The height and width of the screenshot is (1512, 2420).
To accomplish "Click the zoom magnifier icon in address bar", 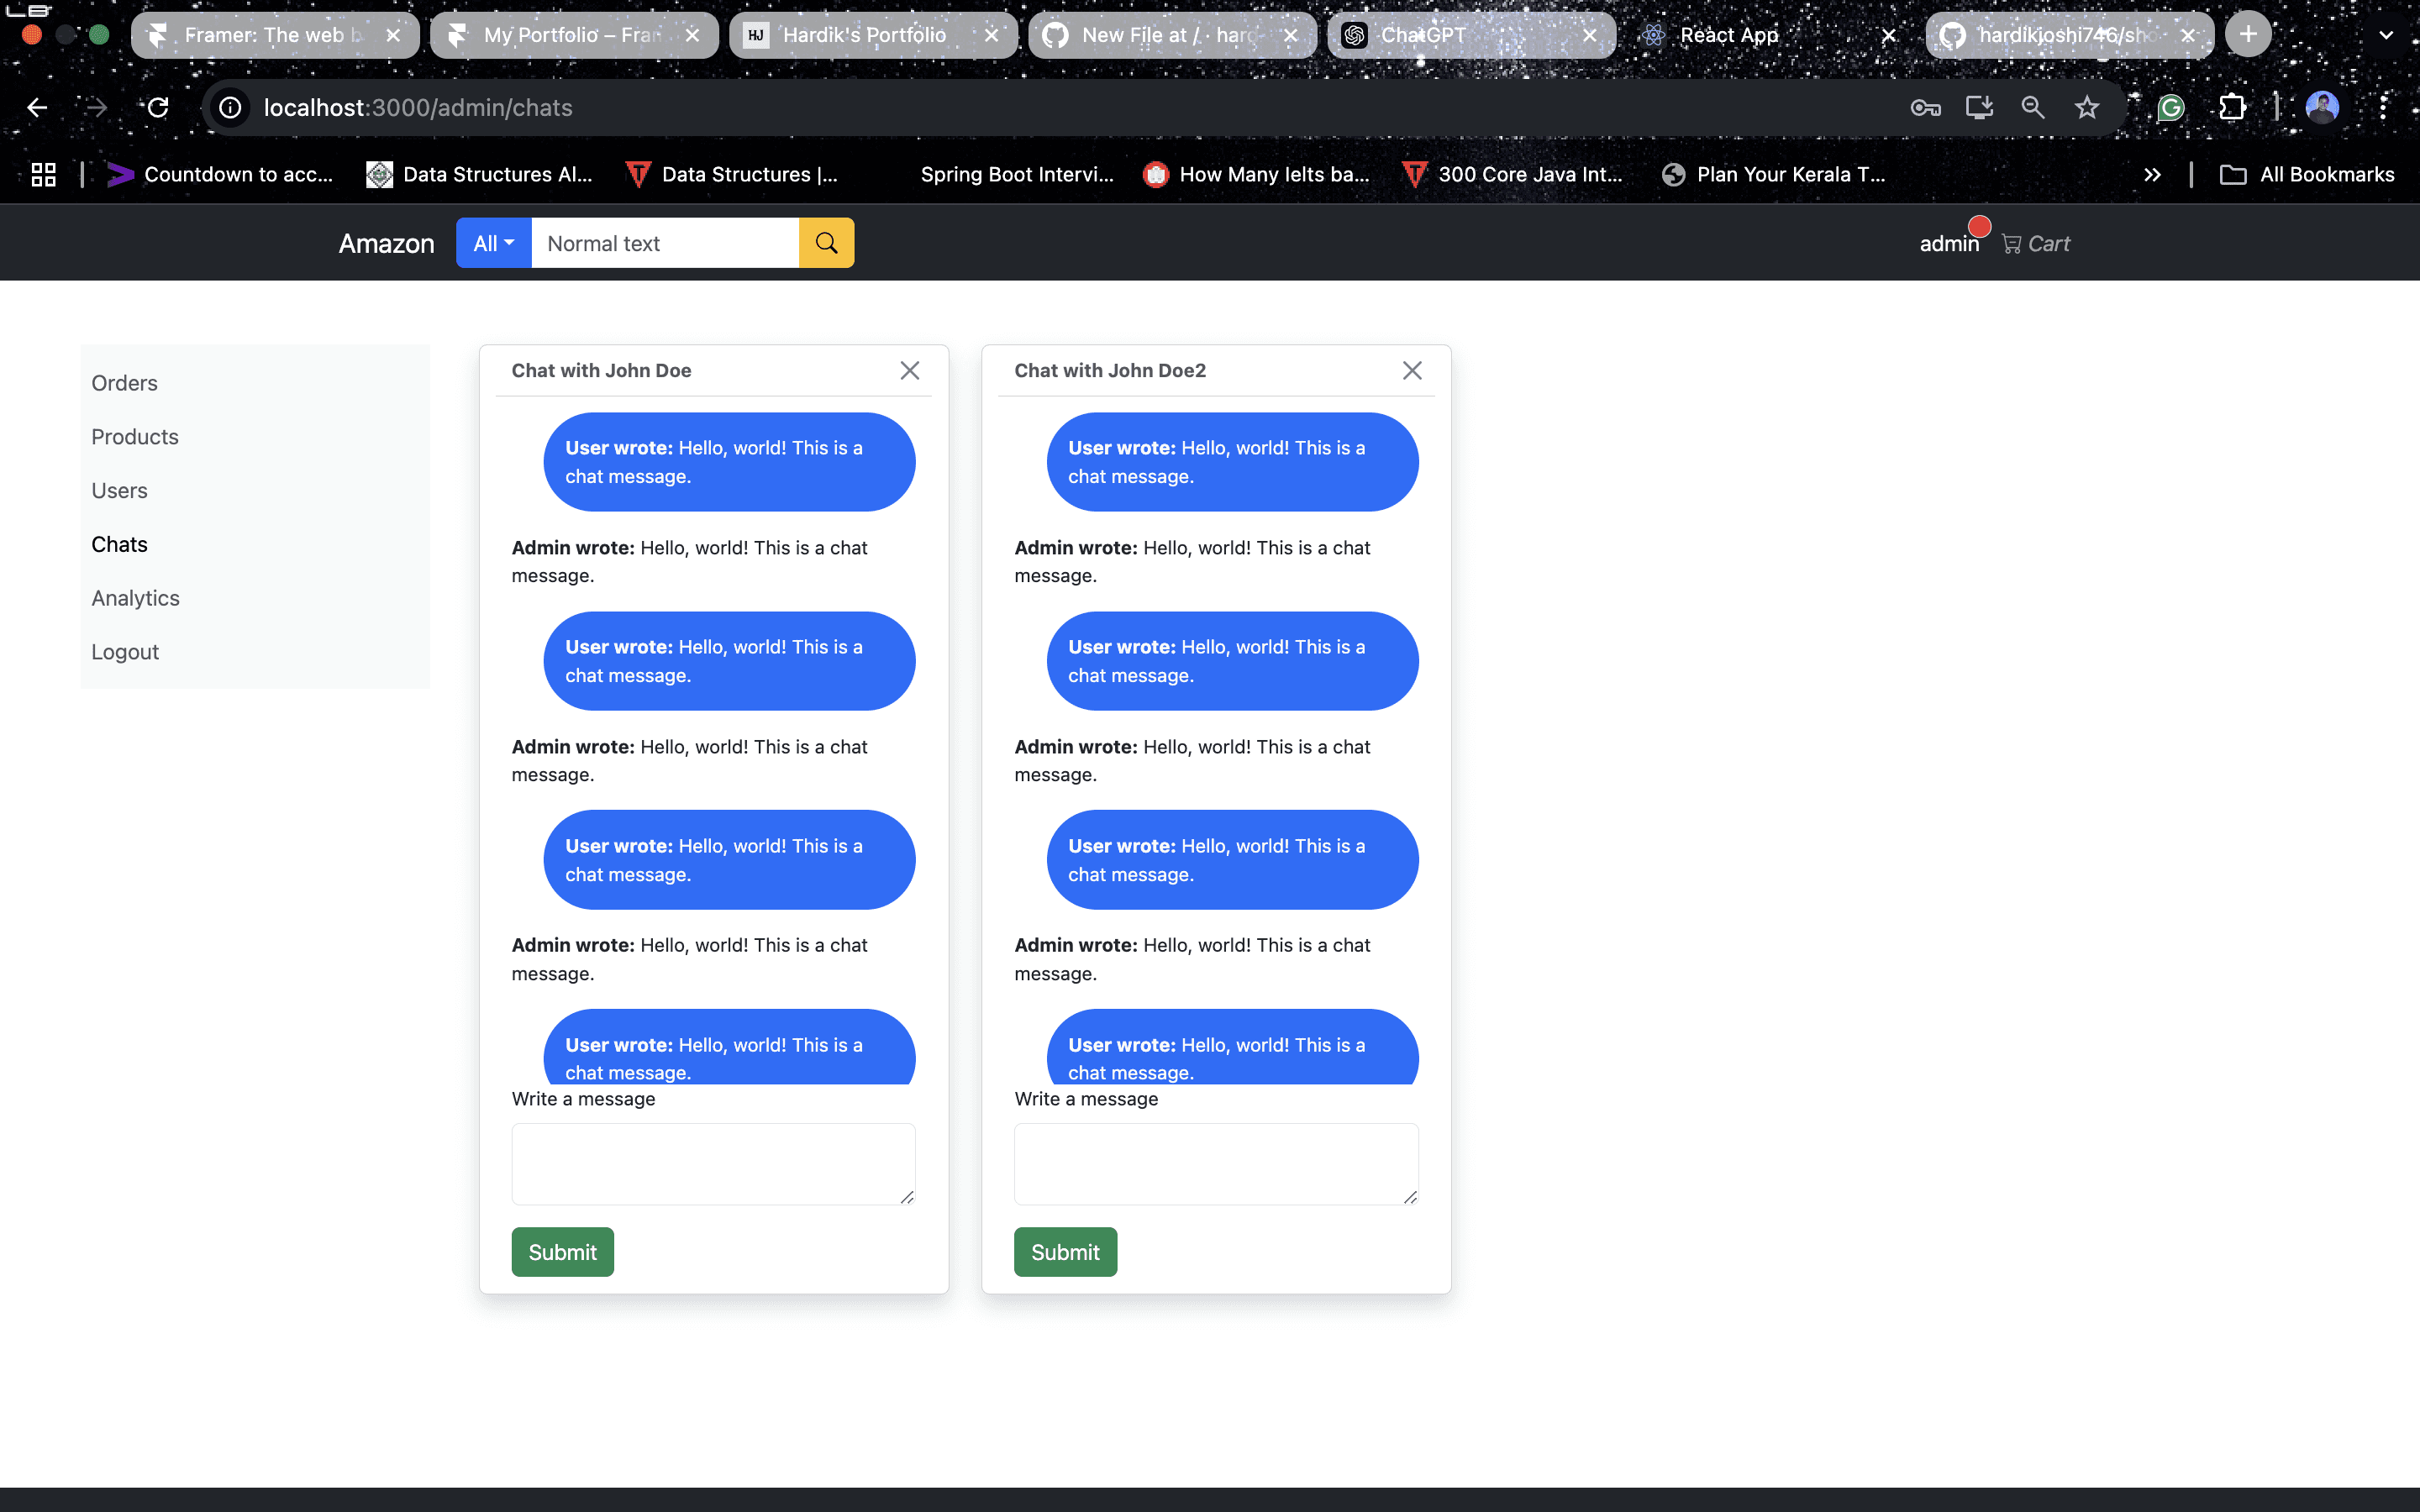I will pyautogui.click(x=2032, y=108).
